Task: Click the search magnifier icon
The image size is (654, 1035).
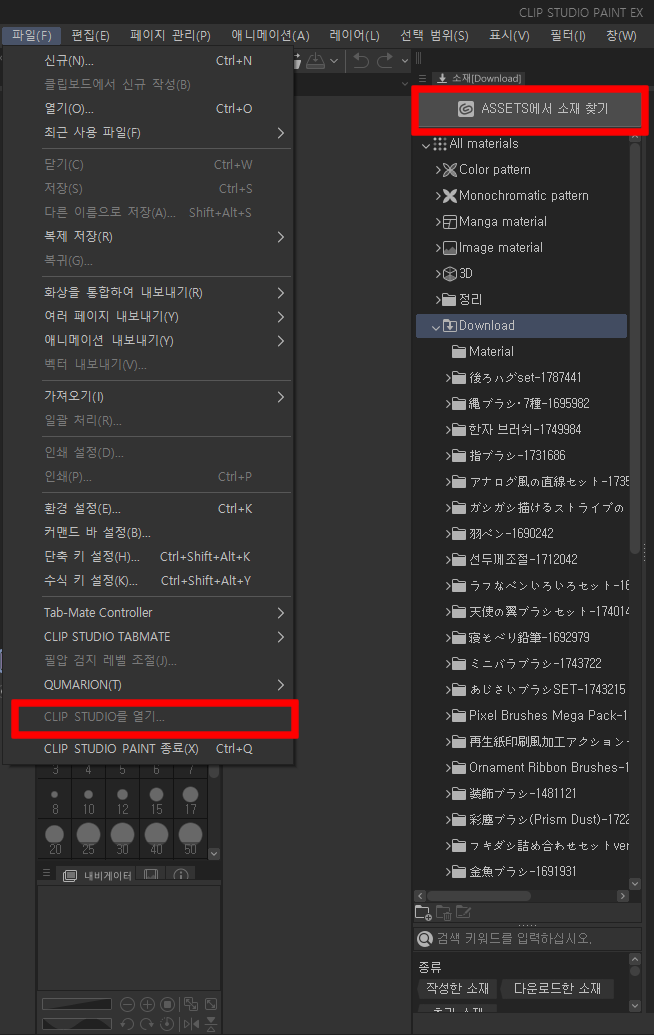Action: (x=426, y=939)
